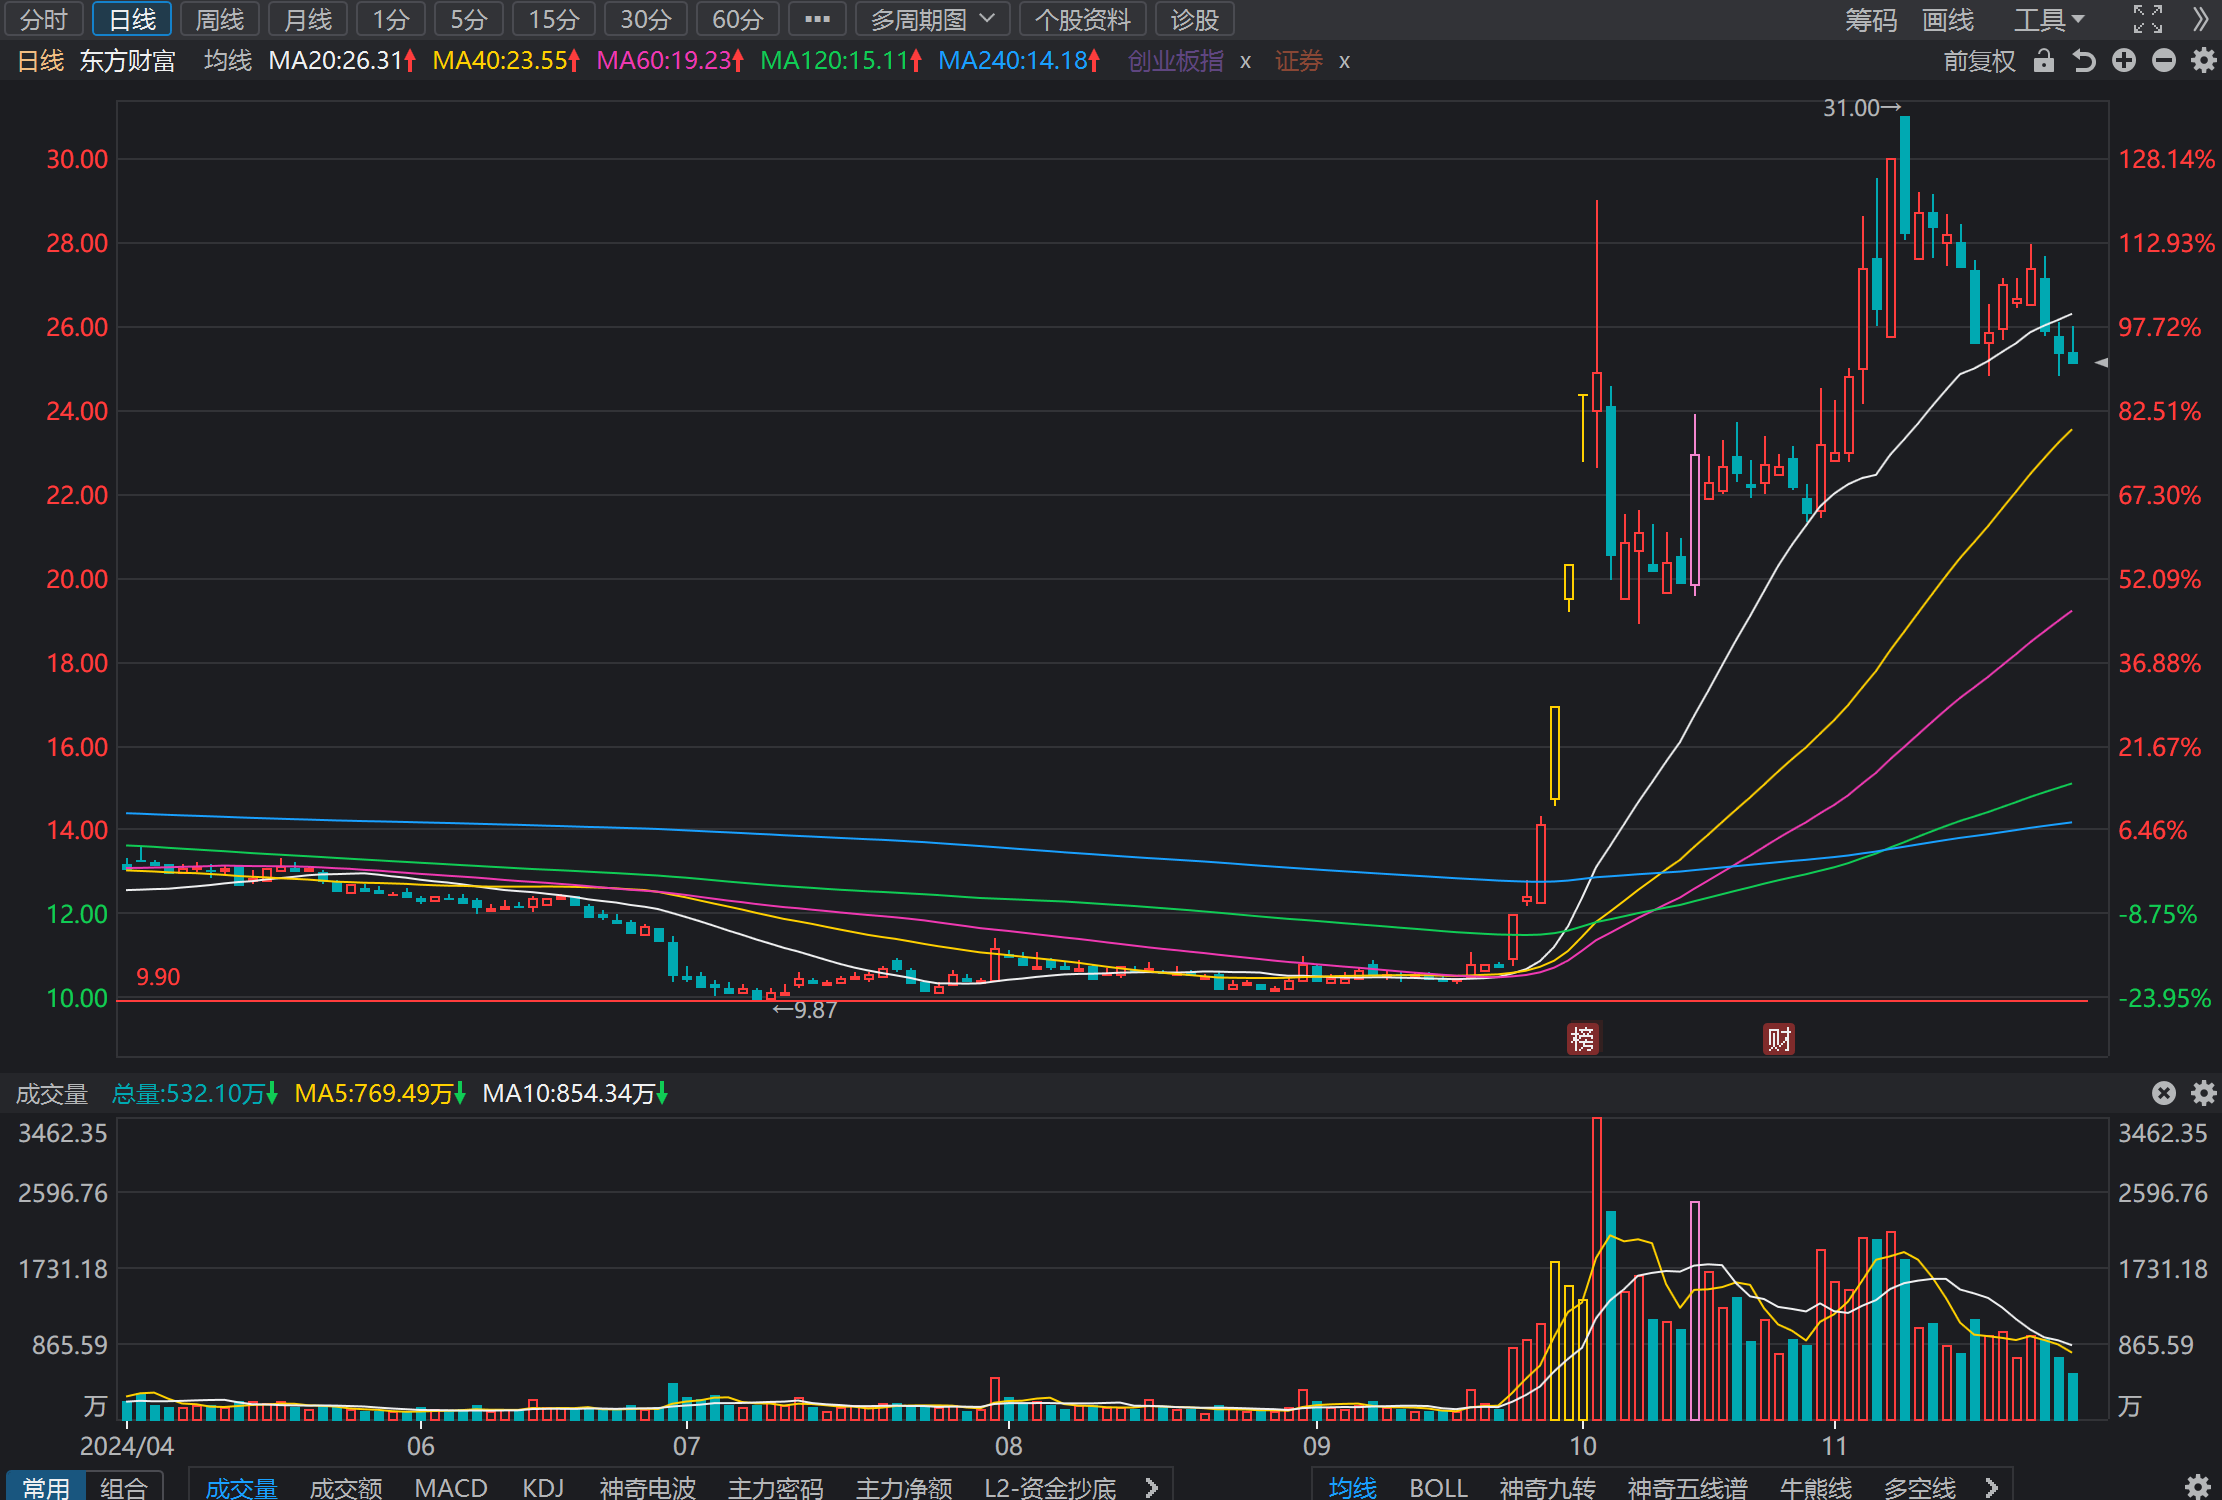Switch main overlay to 多空线

[1919, 1488]
